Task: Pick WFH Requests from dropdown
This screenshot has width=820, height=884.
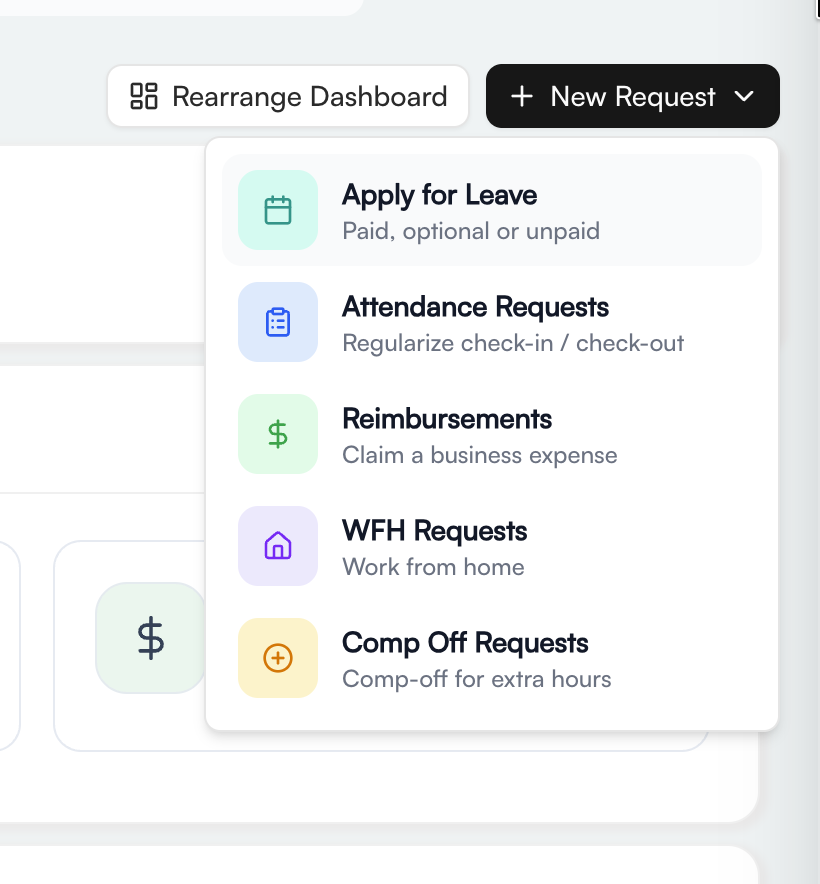Action: (492, 546)
